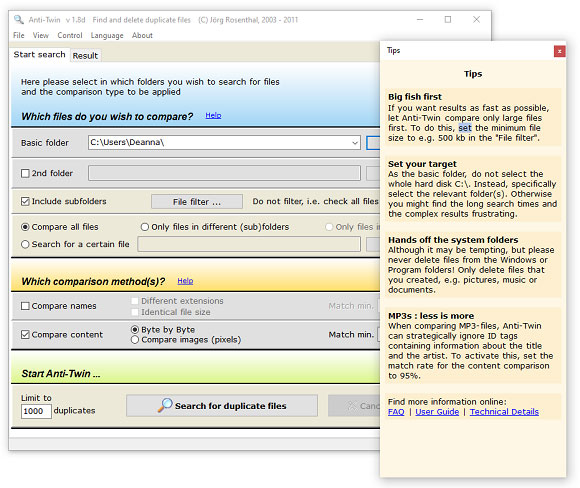Open the File filter dialog

pos(197,202)
